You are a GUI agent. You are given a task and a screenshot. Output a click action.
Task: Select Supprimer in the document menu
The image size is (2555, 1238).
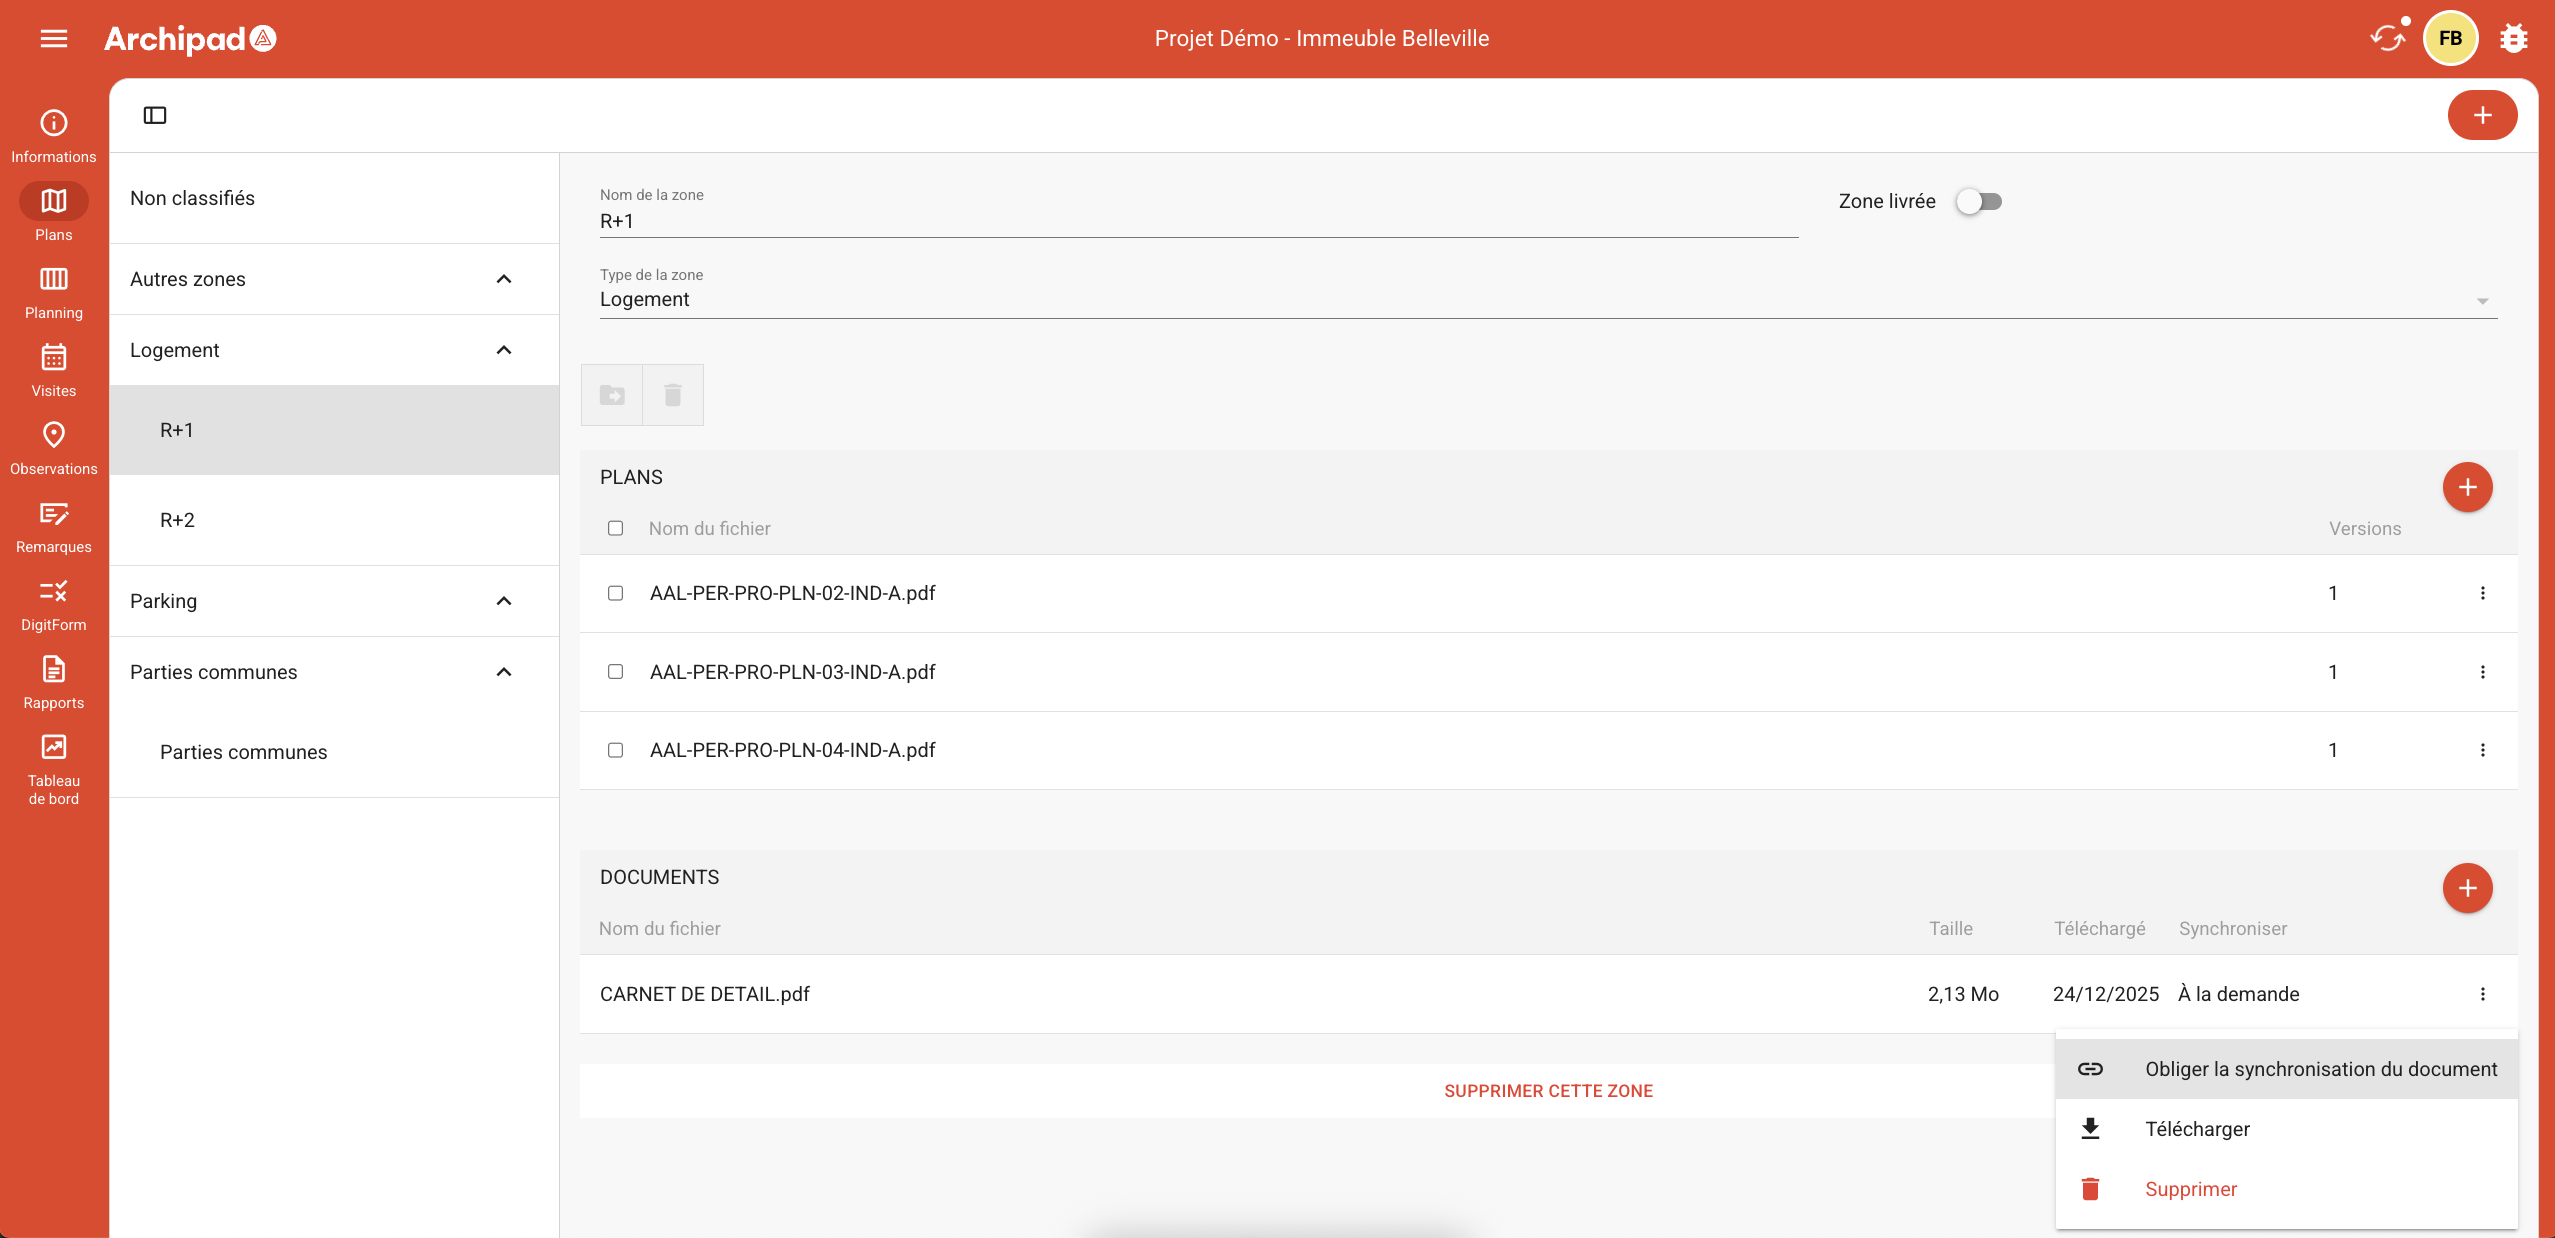click(x=2190, y=1189)
